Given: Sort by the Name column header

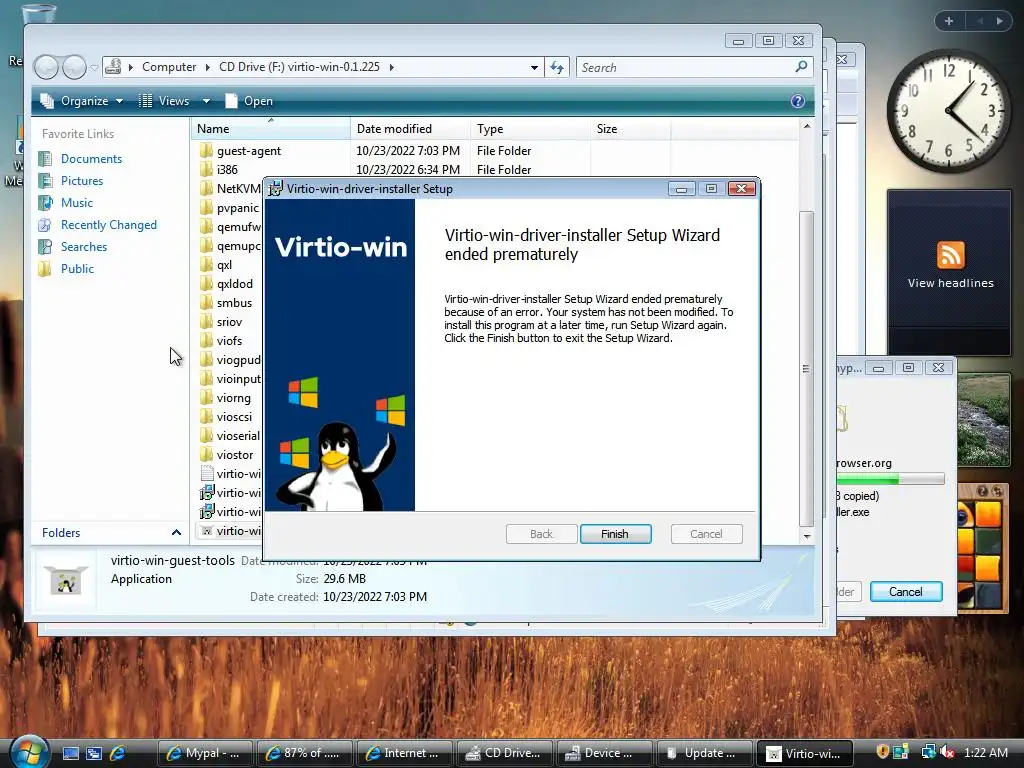Looking at the screenshot, I should pos(270,129).
